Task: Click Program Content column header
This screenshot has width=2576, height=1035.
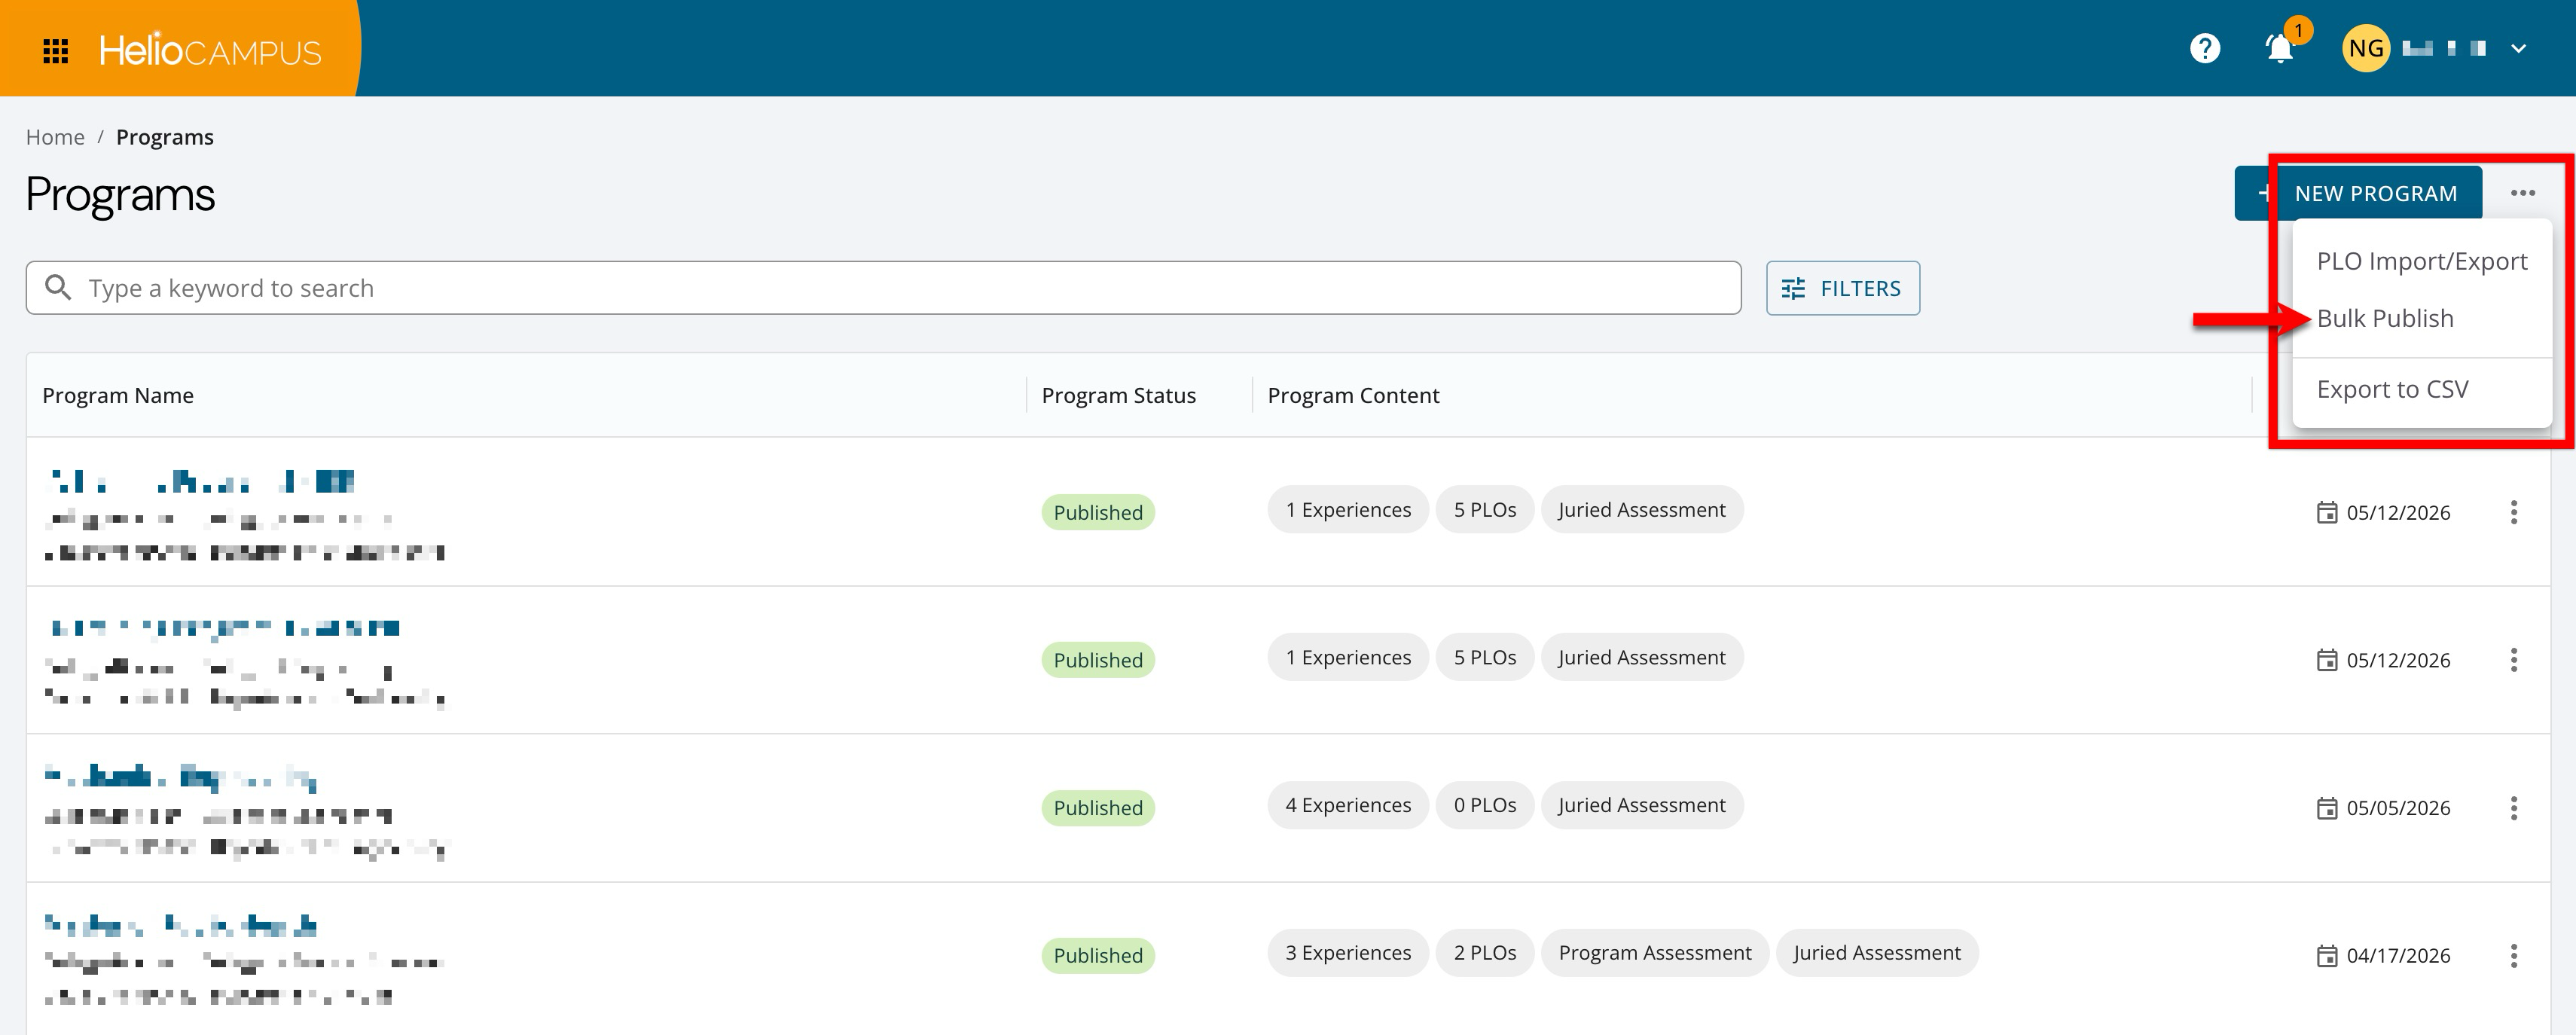Action: (1353, 395)
